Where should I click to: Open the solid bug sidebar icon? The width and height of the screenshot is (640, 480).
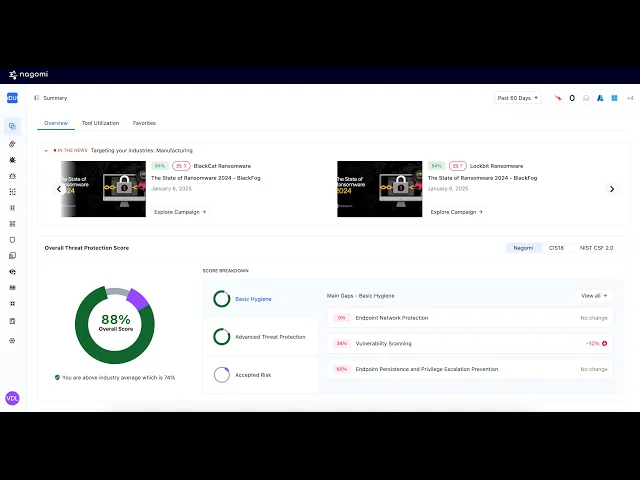(x=12, y=160)
